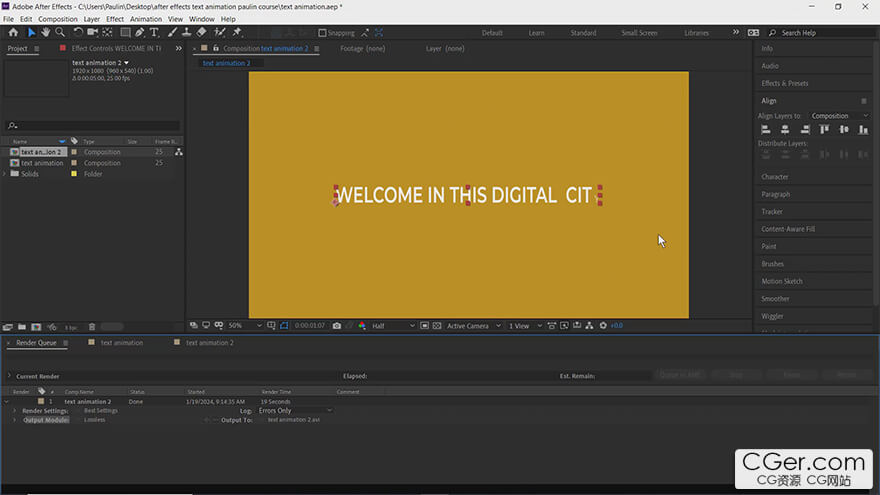The width and height of the screenshot is (880, 495).
Task: Switch to Learn workspace
Action: tap(536, 33)
